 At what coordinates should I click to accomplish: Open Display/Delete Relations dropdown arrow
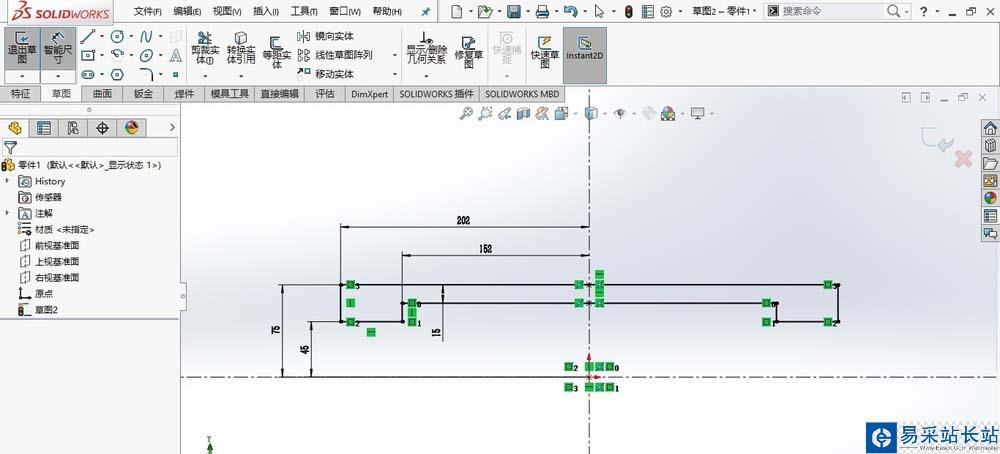tap(427, 75)
